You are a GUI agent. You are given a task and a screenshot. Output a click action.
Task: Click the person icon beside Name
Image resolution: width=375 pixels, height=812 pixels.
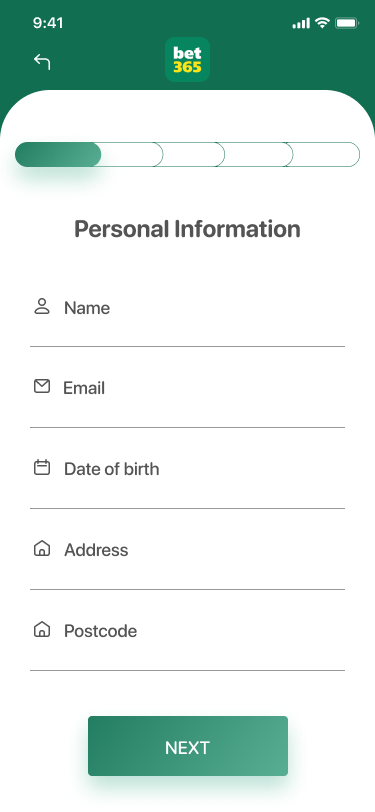(42, 307)
